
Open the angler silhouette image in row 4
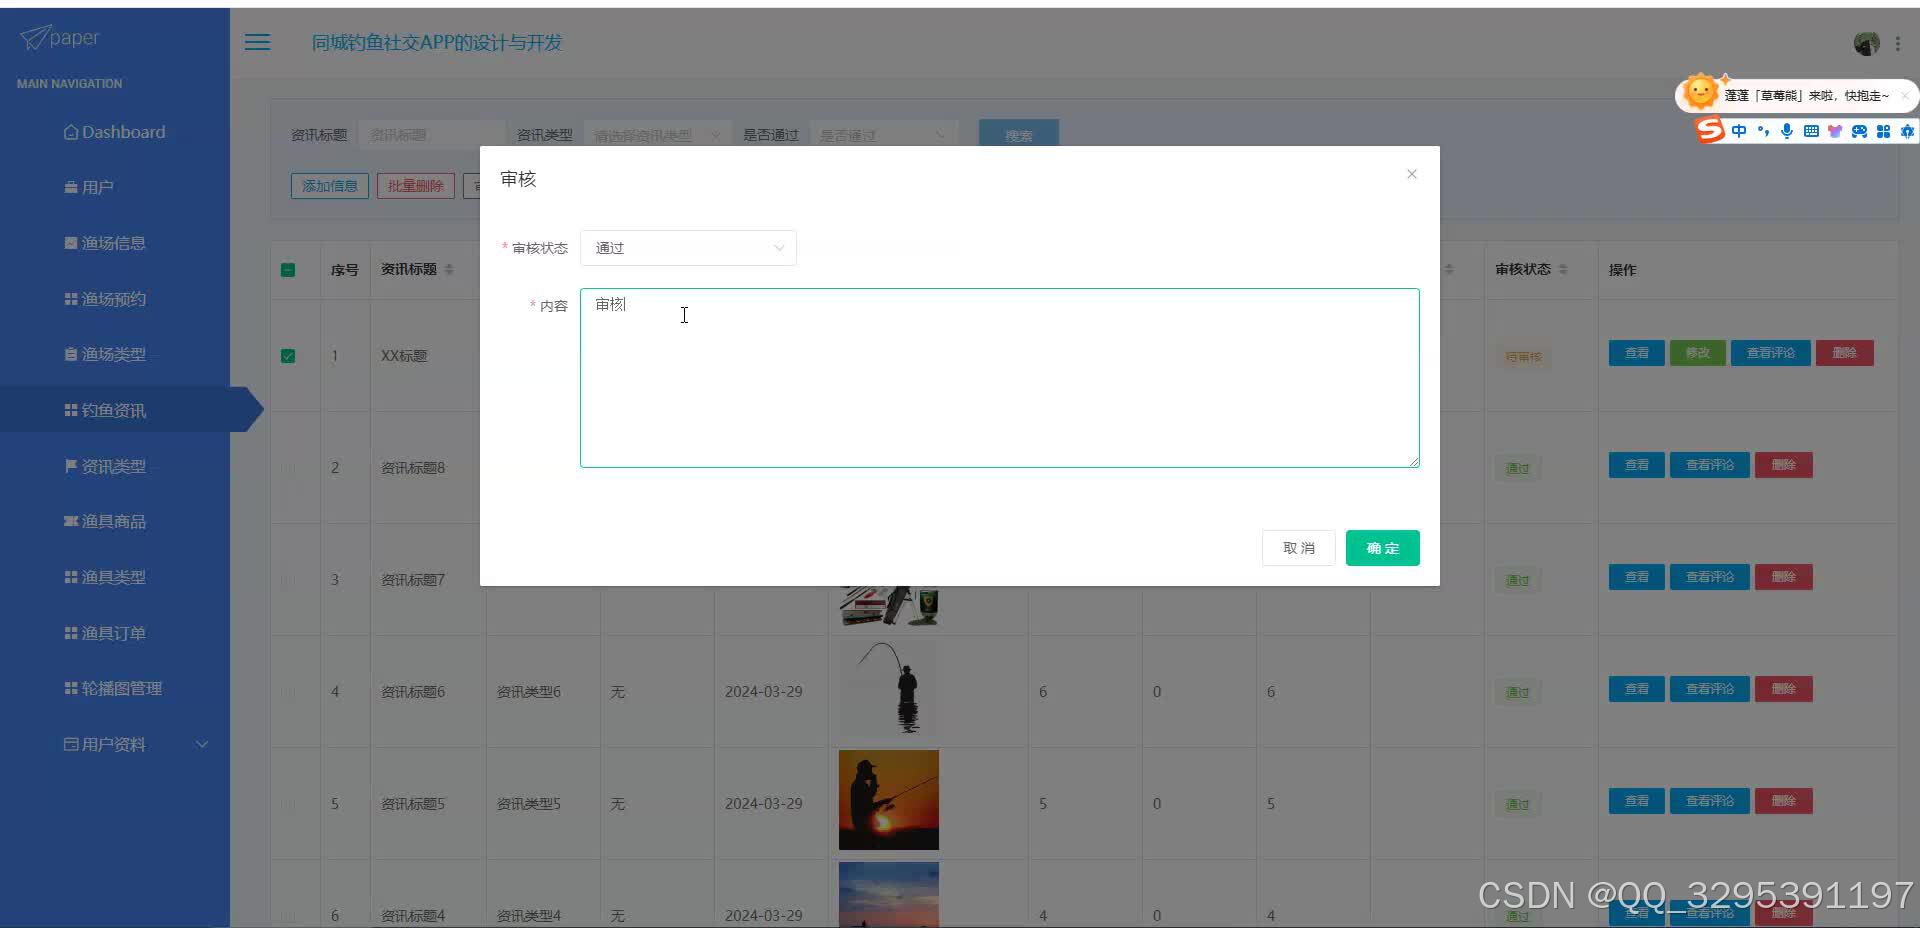(x=888, y=689)
